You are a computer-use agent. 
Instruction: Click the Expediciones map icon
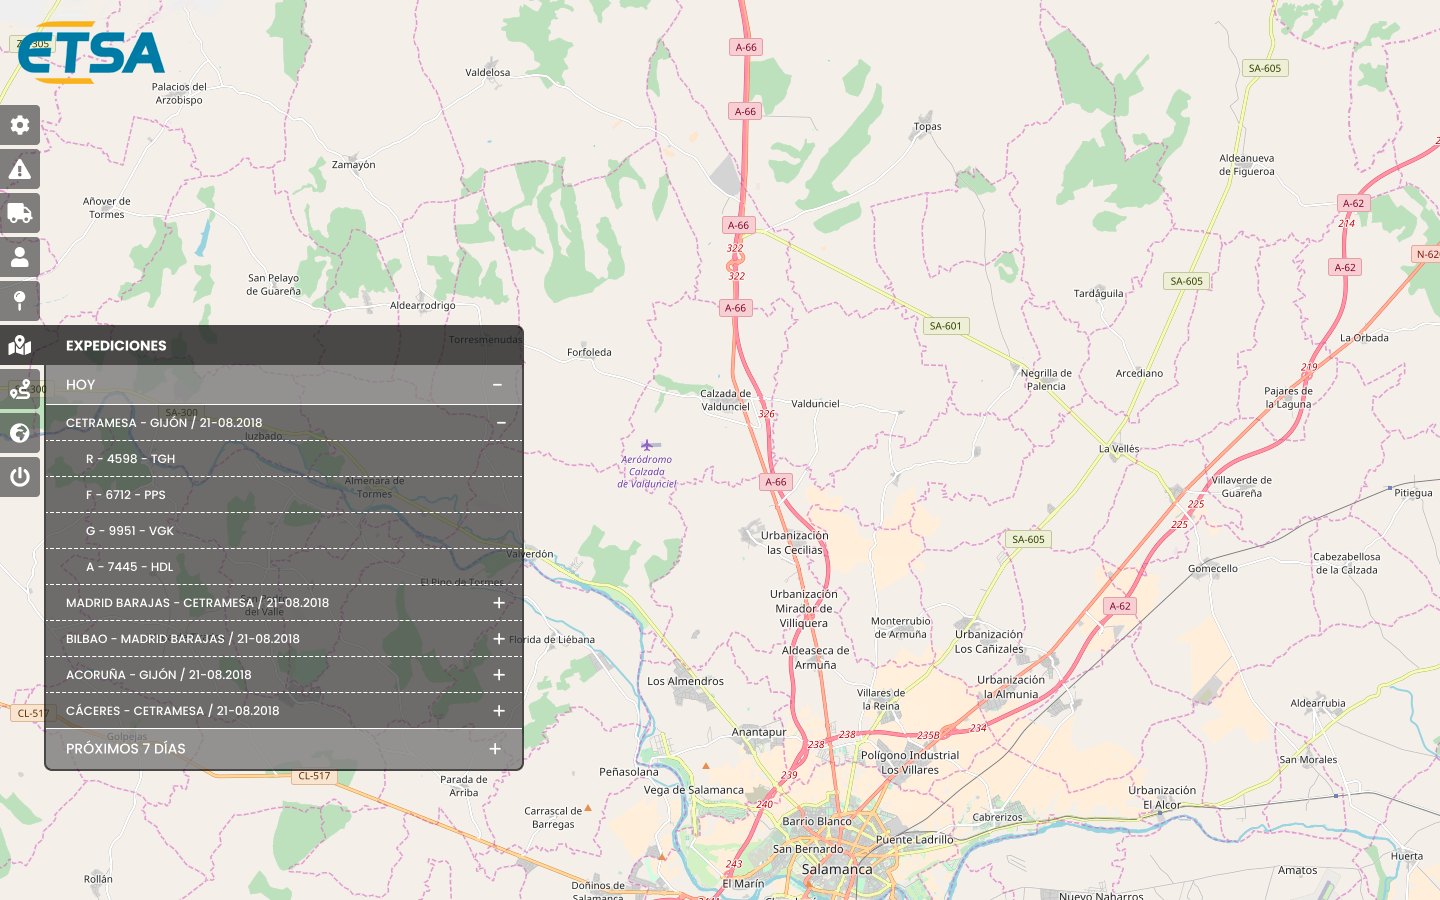tap(20, 345)
